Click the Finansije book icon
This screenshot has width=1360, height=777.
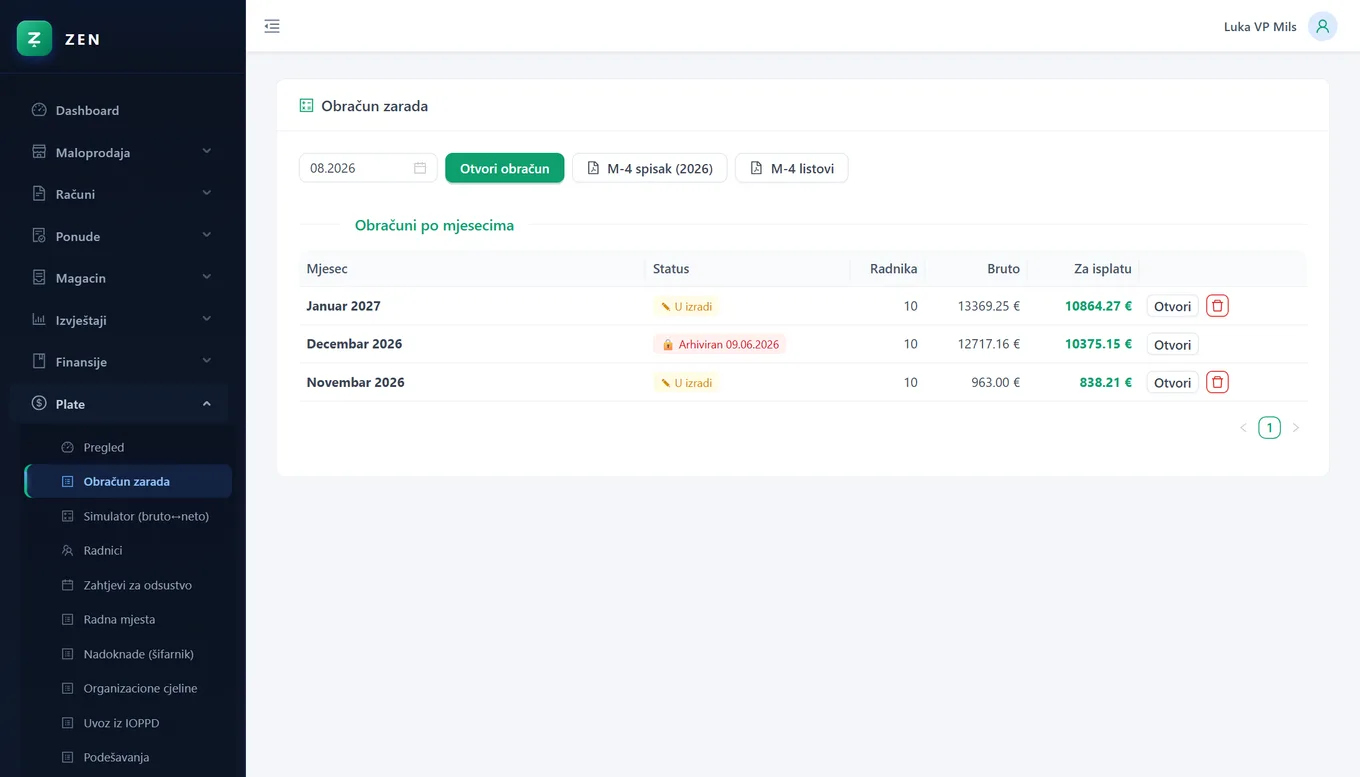(39, 362)
